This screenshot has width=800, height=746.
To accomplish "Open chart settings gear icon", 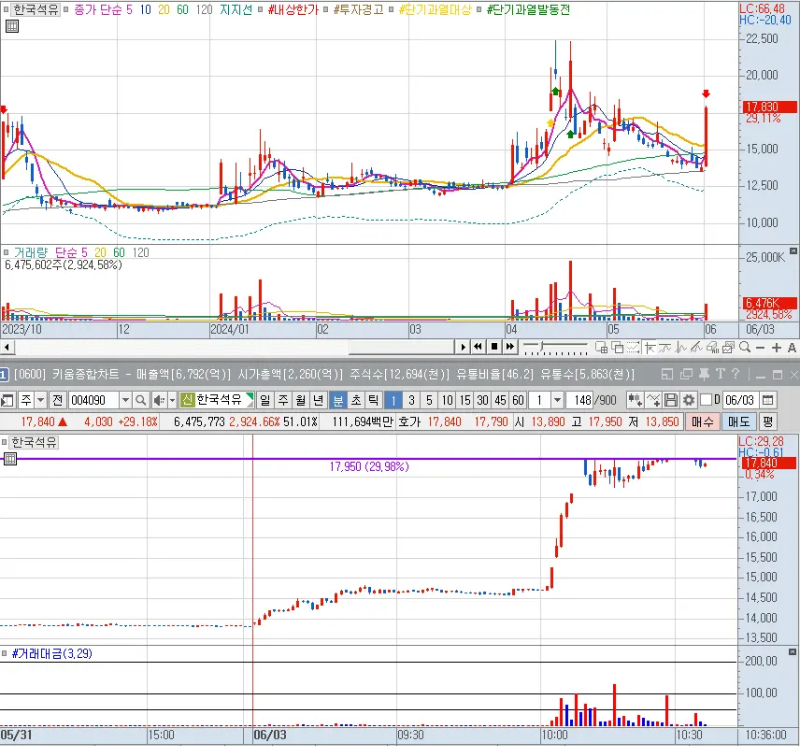I will tap(689, 400).
